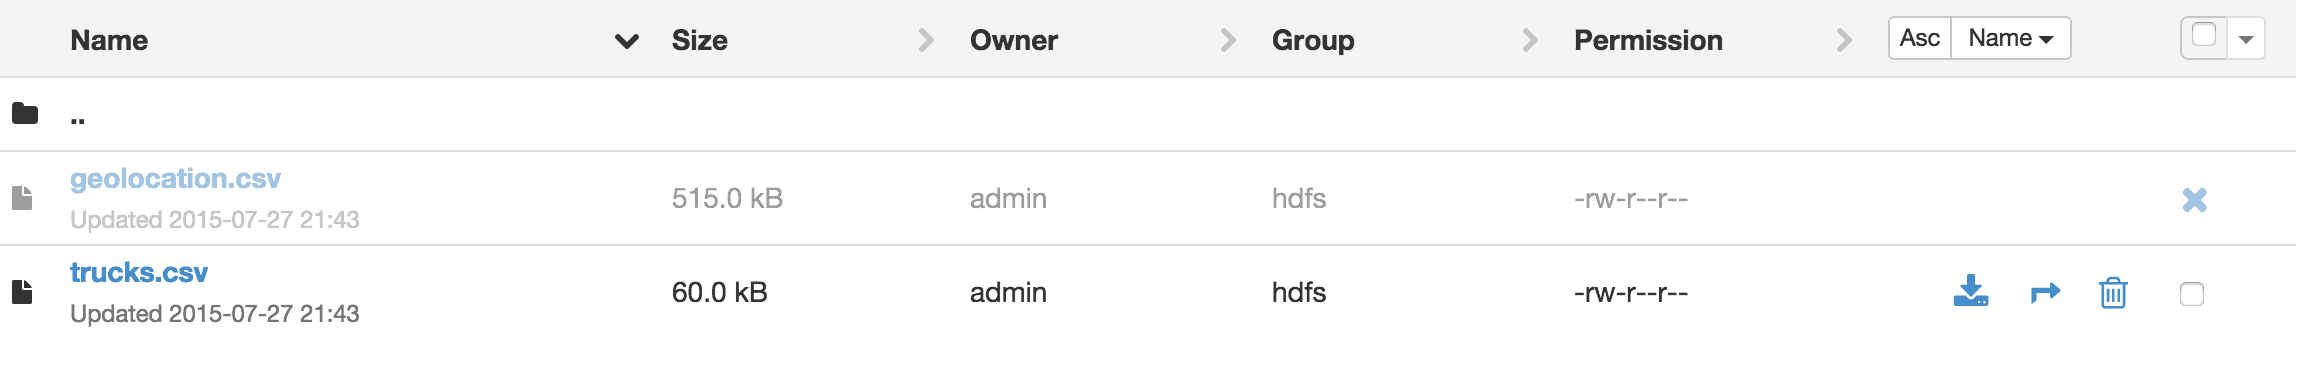Open the trucks.csv file link
This screenshot has height=386, width=2298.
[x=139, y=272]
